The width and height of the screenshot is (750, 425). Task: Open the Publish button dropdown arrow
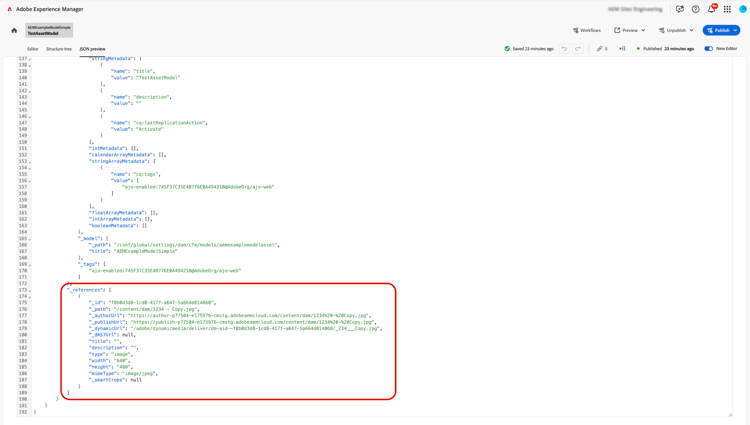735,31
